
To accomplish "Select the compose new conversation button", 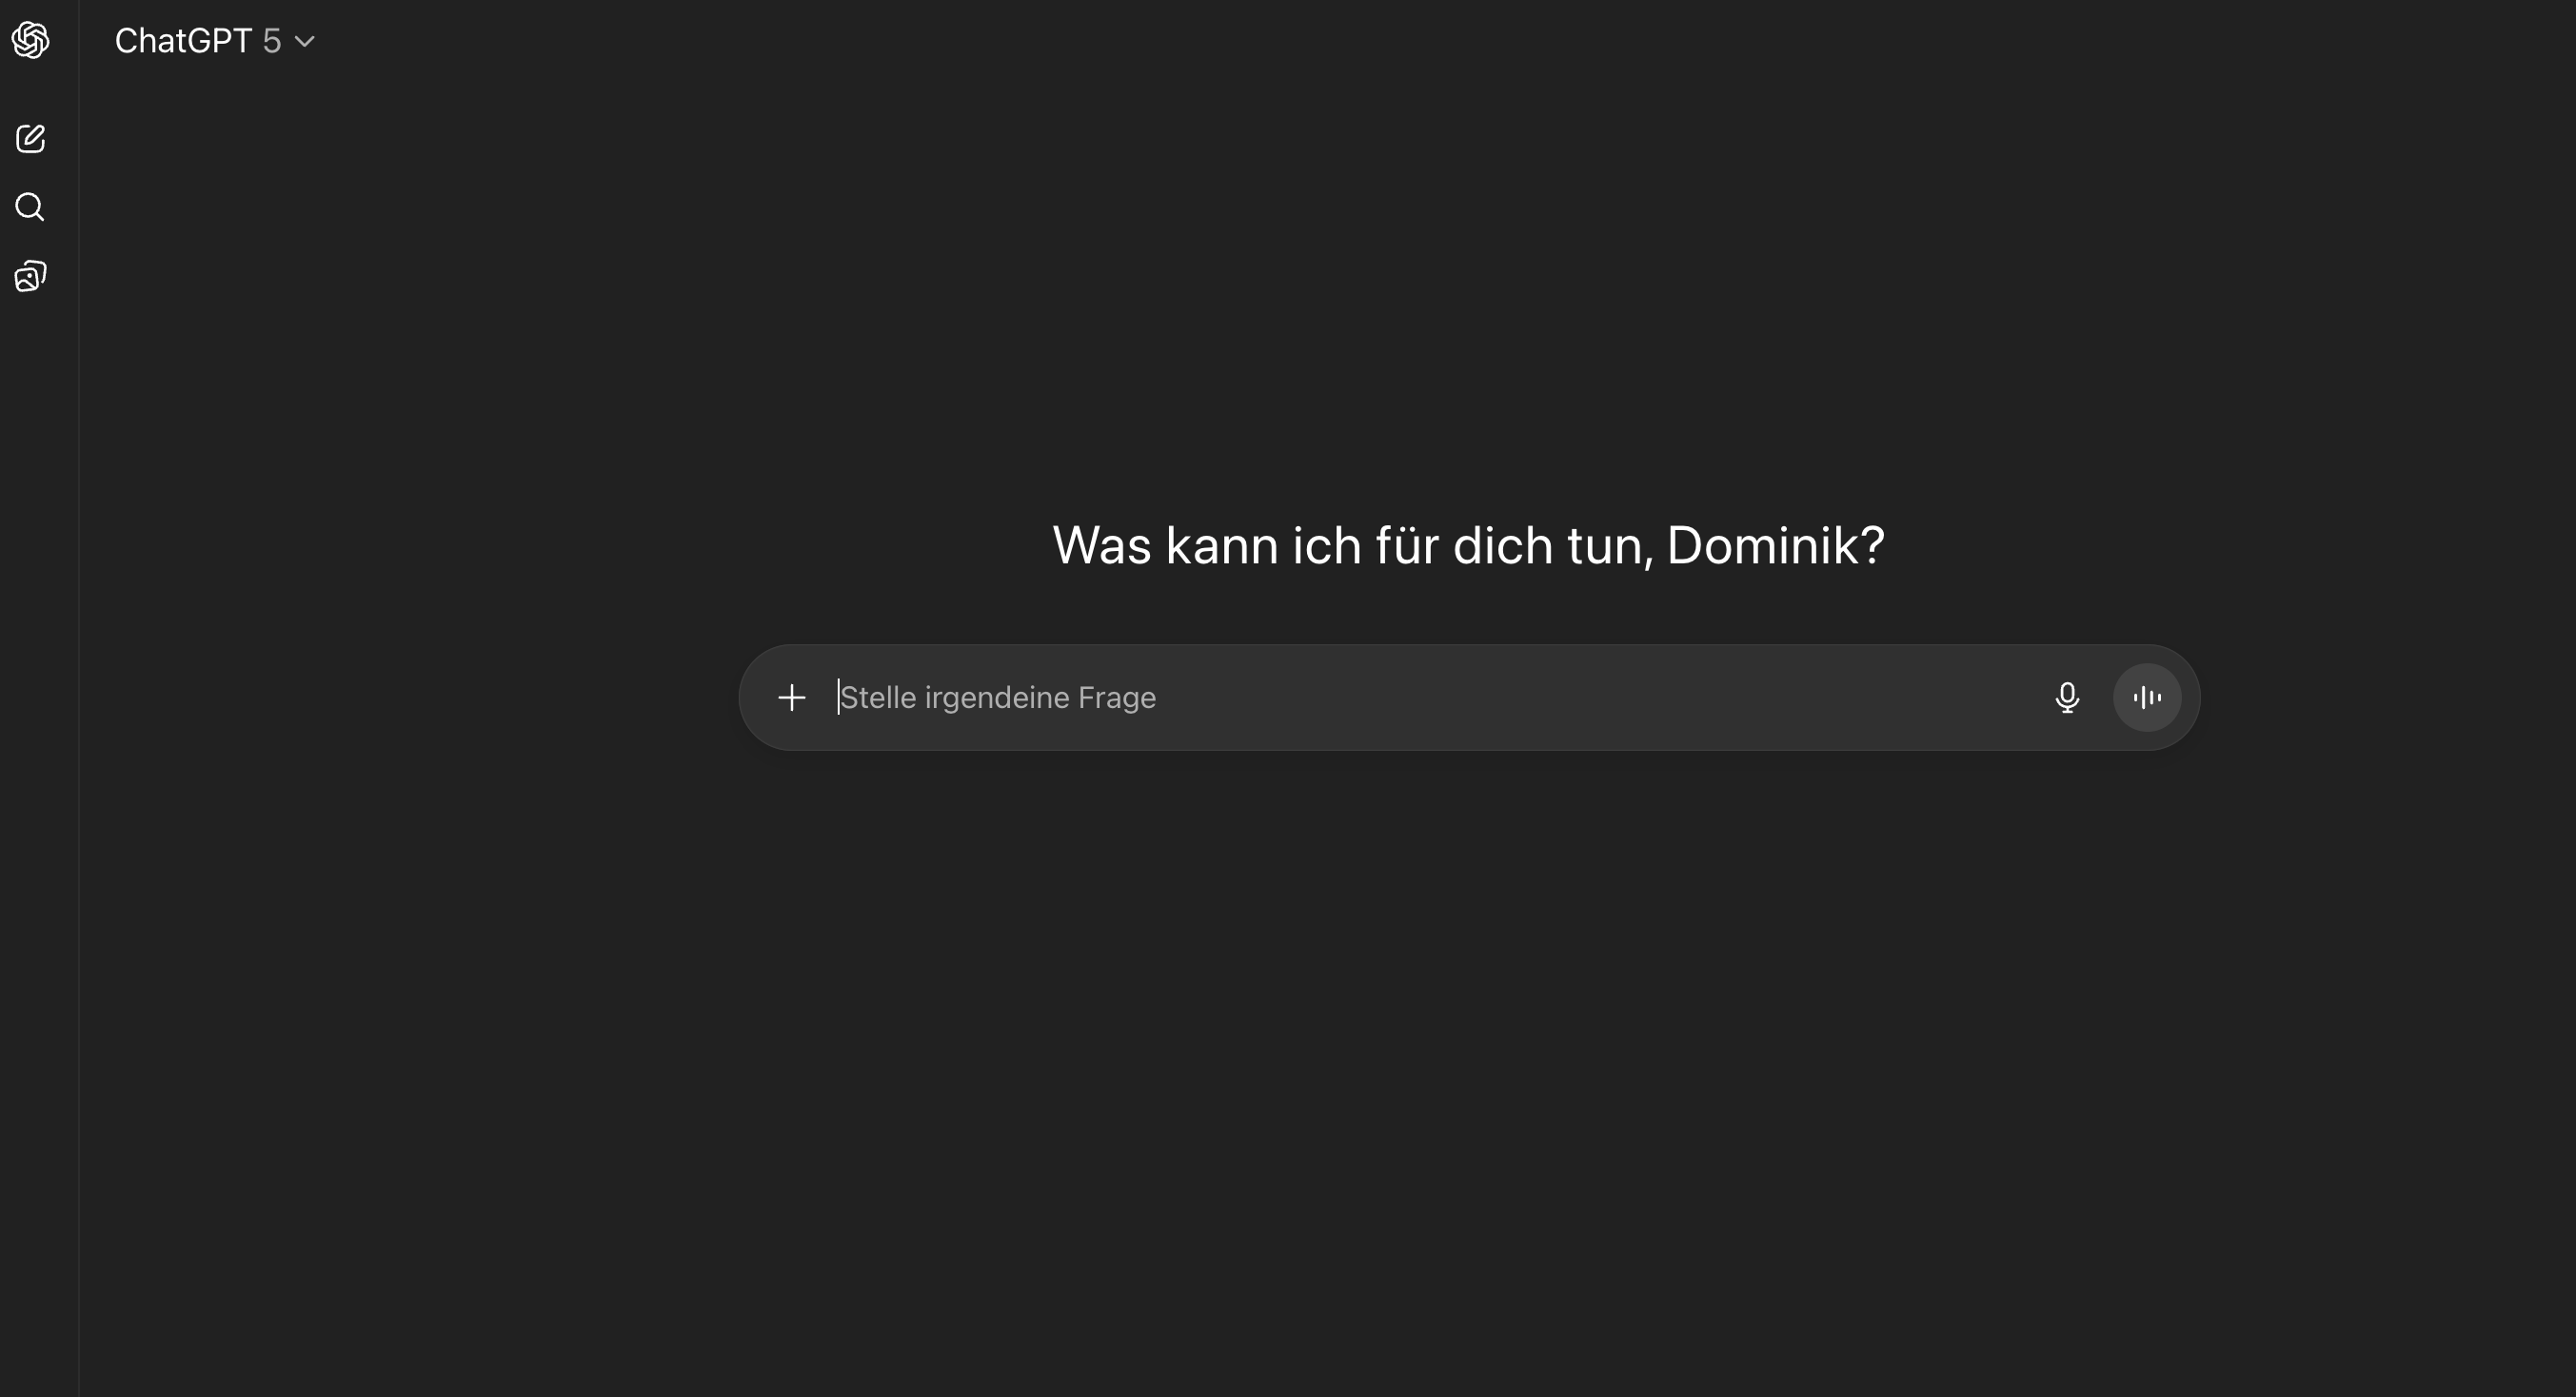I will click(30, 138).
